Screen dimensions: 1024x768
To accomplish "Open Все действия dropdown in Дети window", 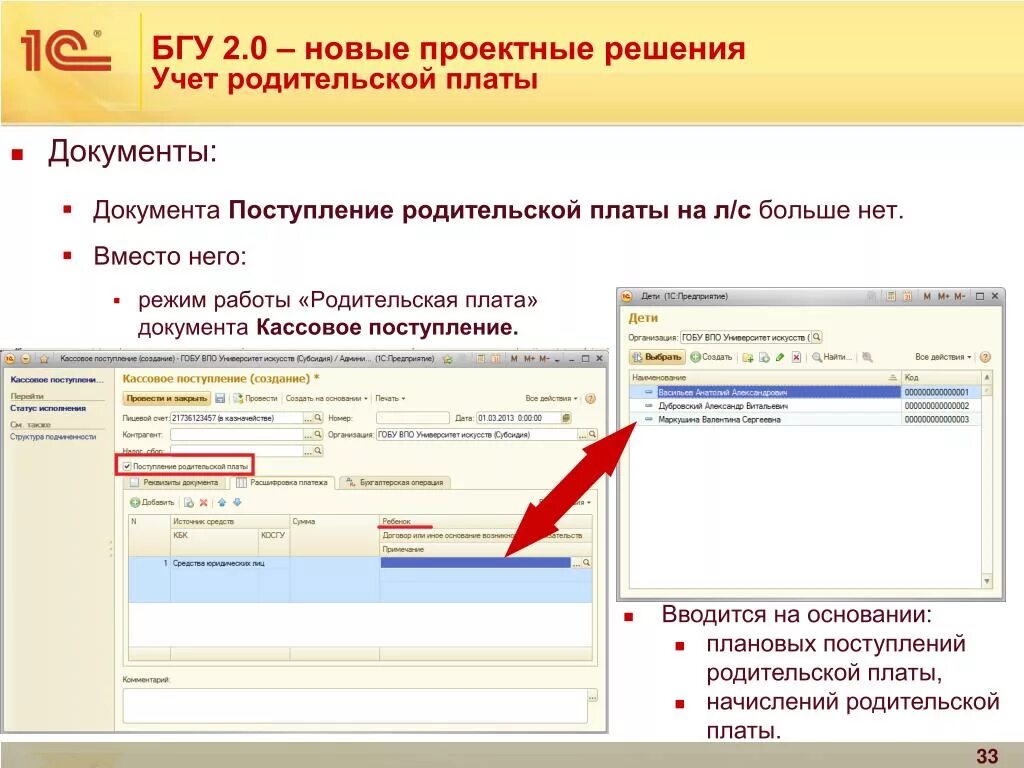I will tap(943, 357).
